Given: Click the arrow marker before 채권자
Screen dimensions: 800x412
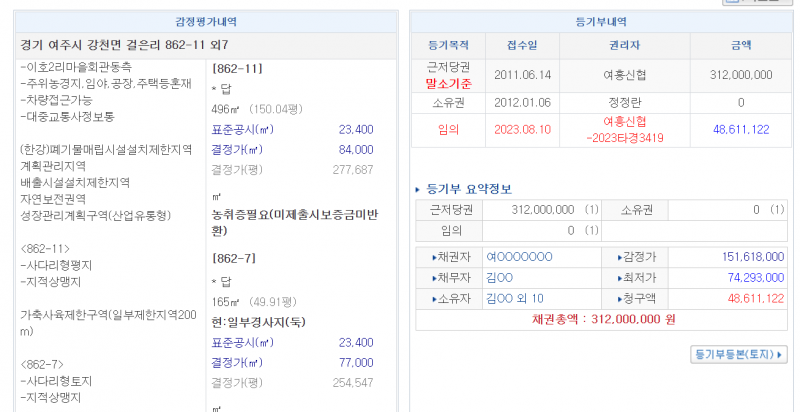Looking at the screenshot, I should [434, 257].
